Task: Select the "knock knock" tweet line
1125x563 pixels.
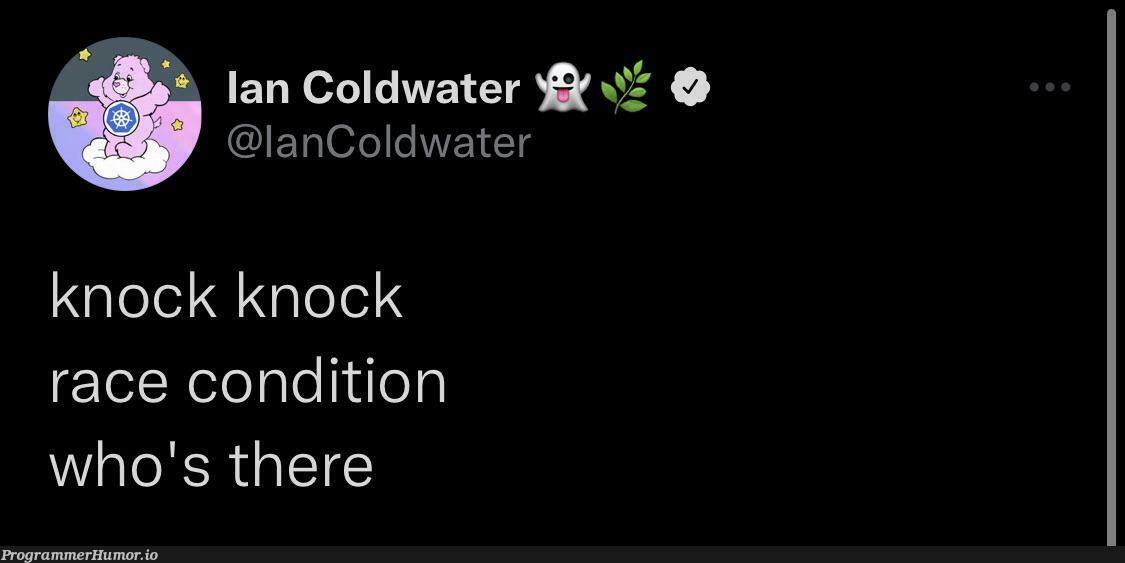Action: pyautogui.click(x=226, y=295)
